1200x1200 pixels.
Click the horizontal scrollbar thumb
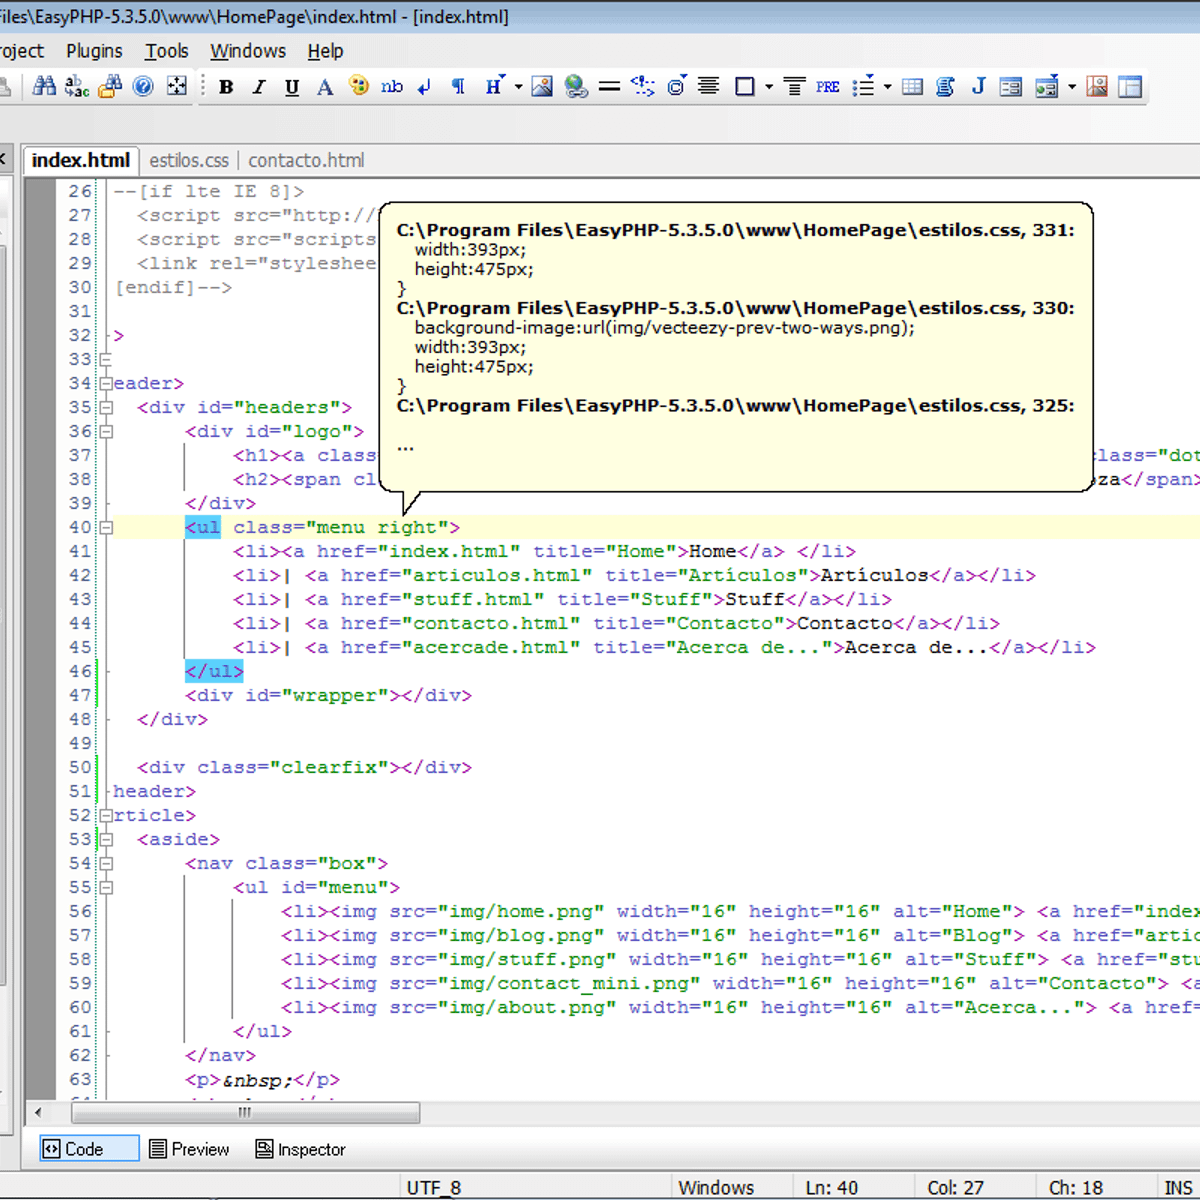(245, 1112)
